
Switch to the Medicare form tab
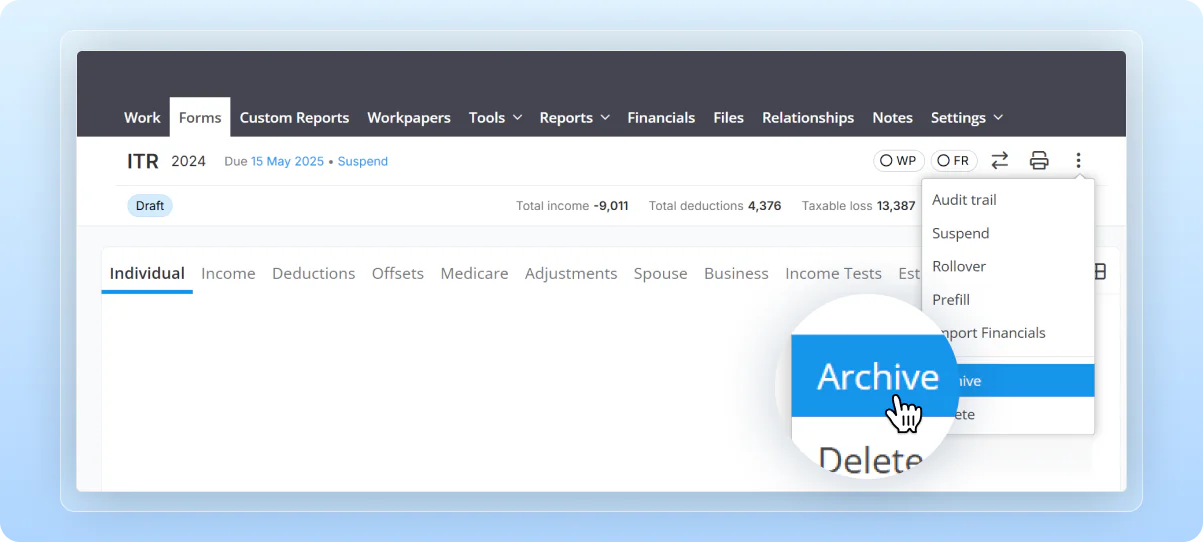point(474,273)
